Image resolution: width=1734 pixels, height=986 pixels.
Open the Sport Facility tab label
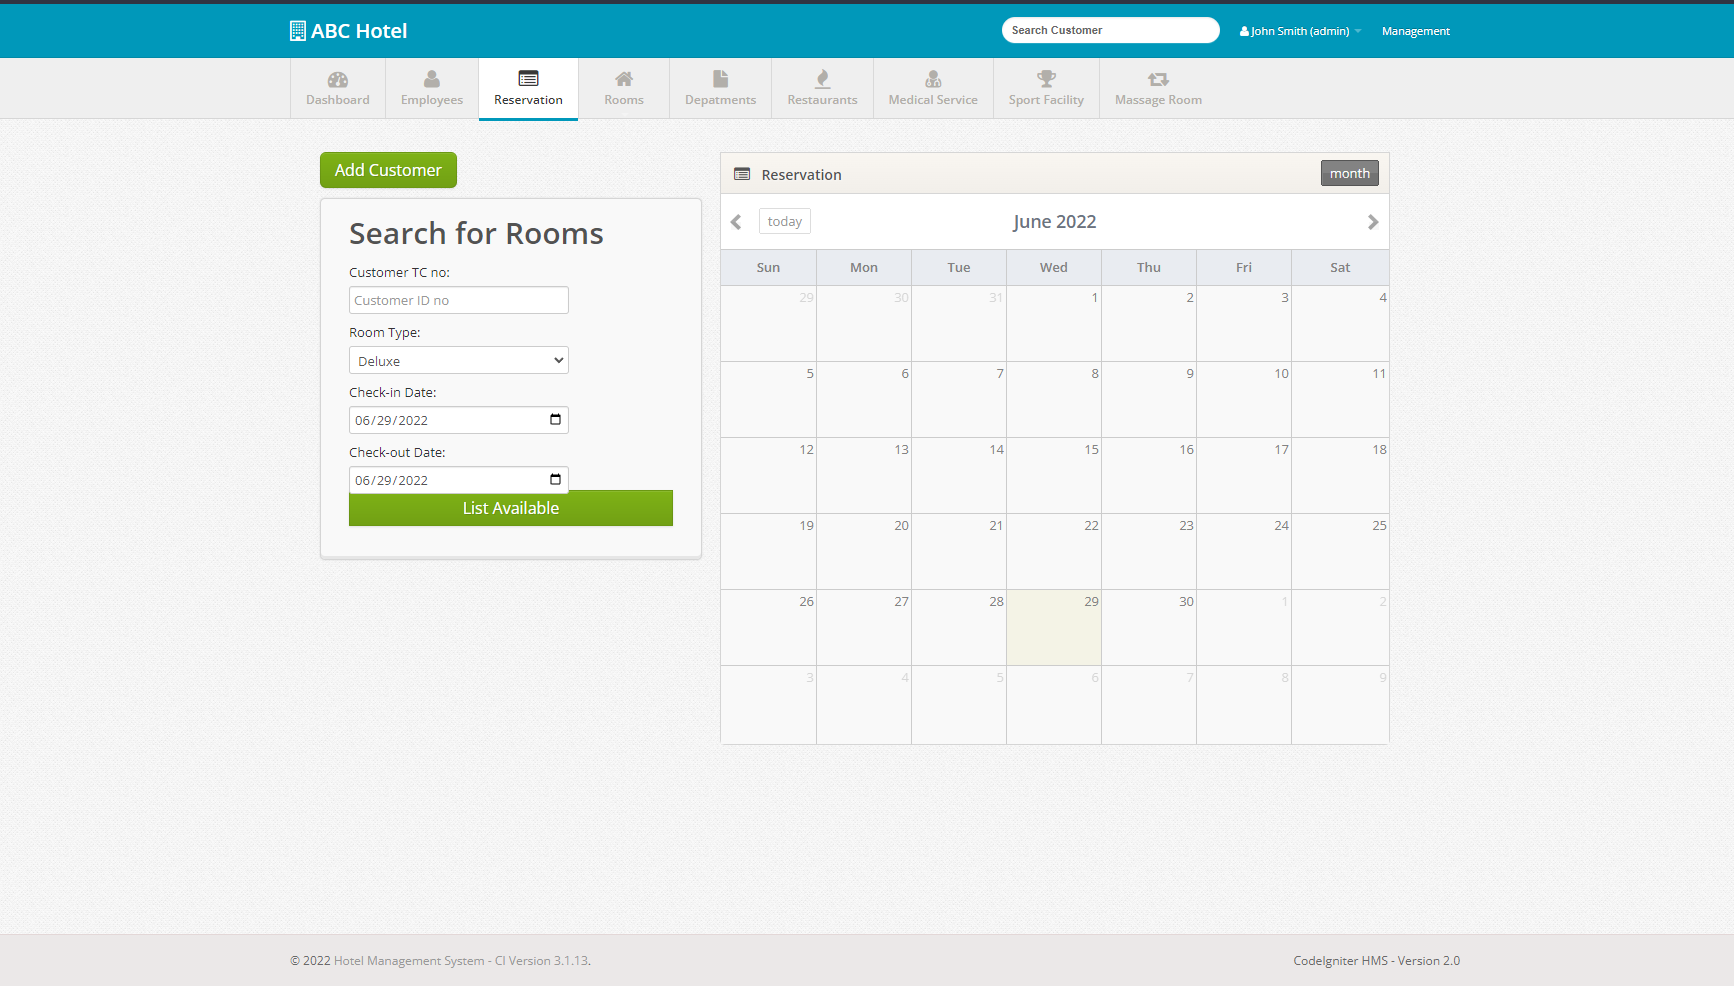(x=1046, y=100)
